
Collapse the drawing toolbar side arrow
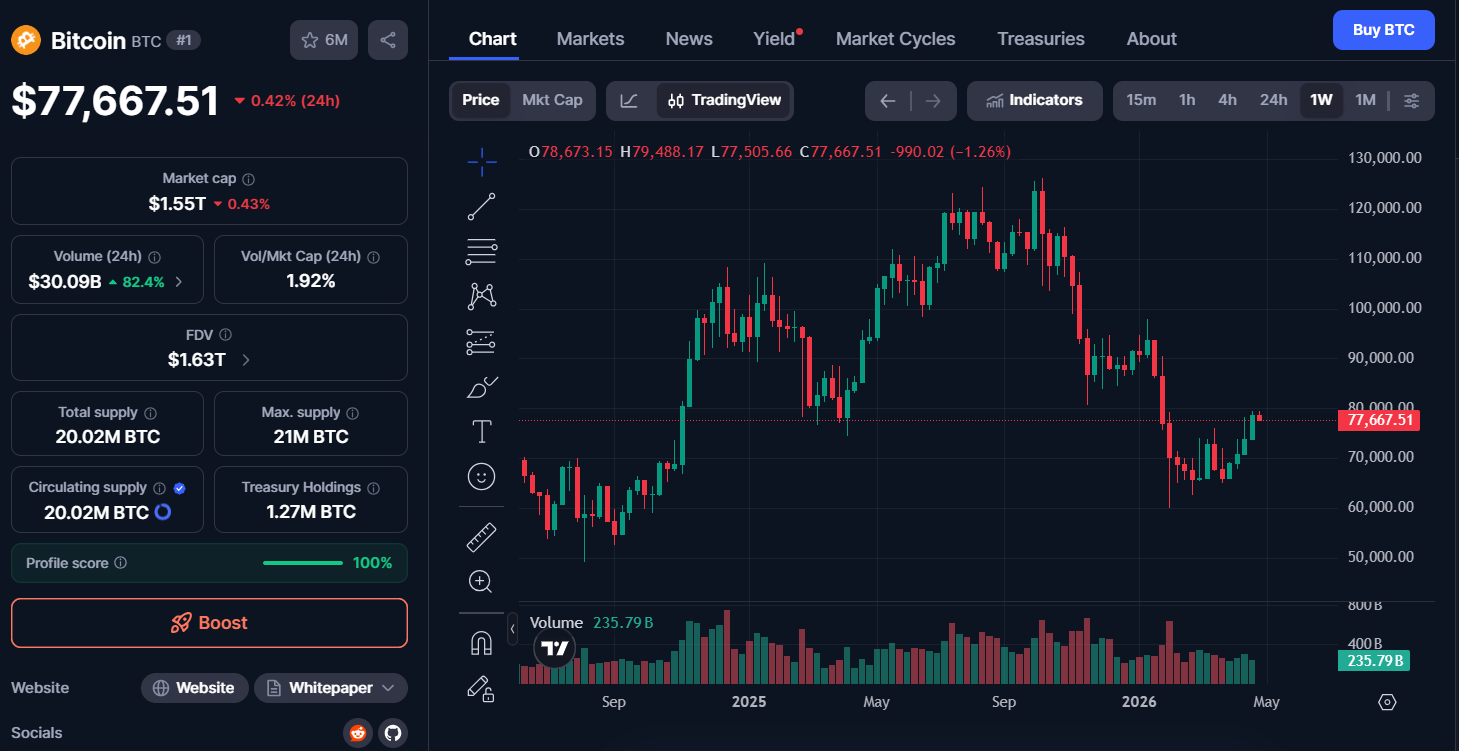[513, 629]
